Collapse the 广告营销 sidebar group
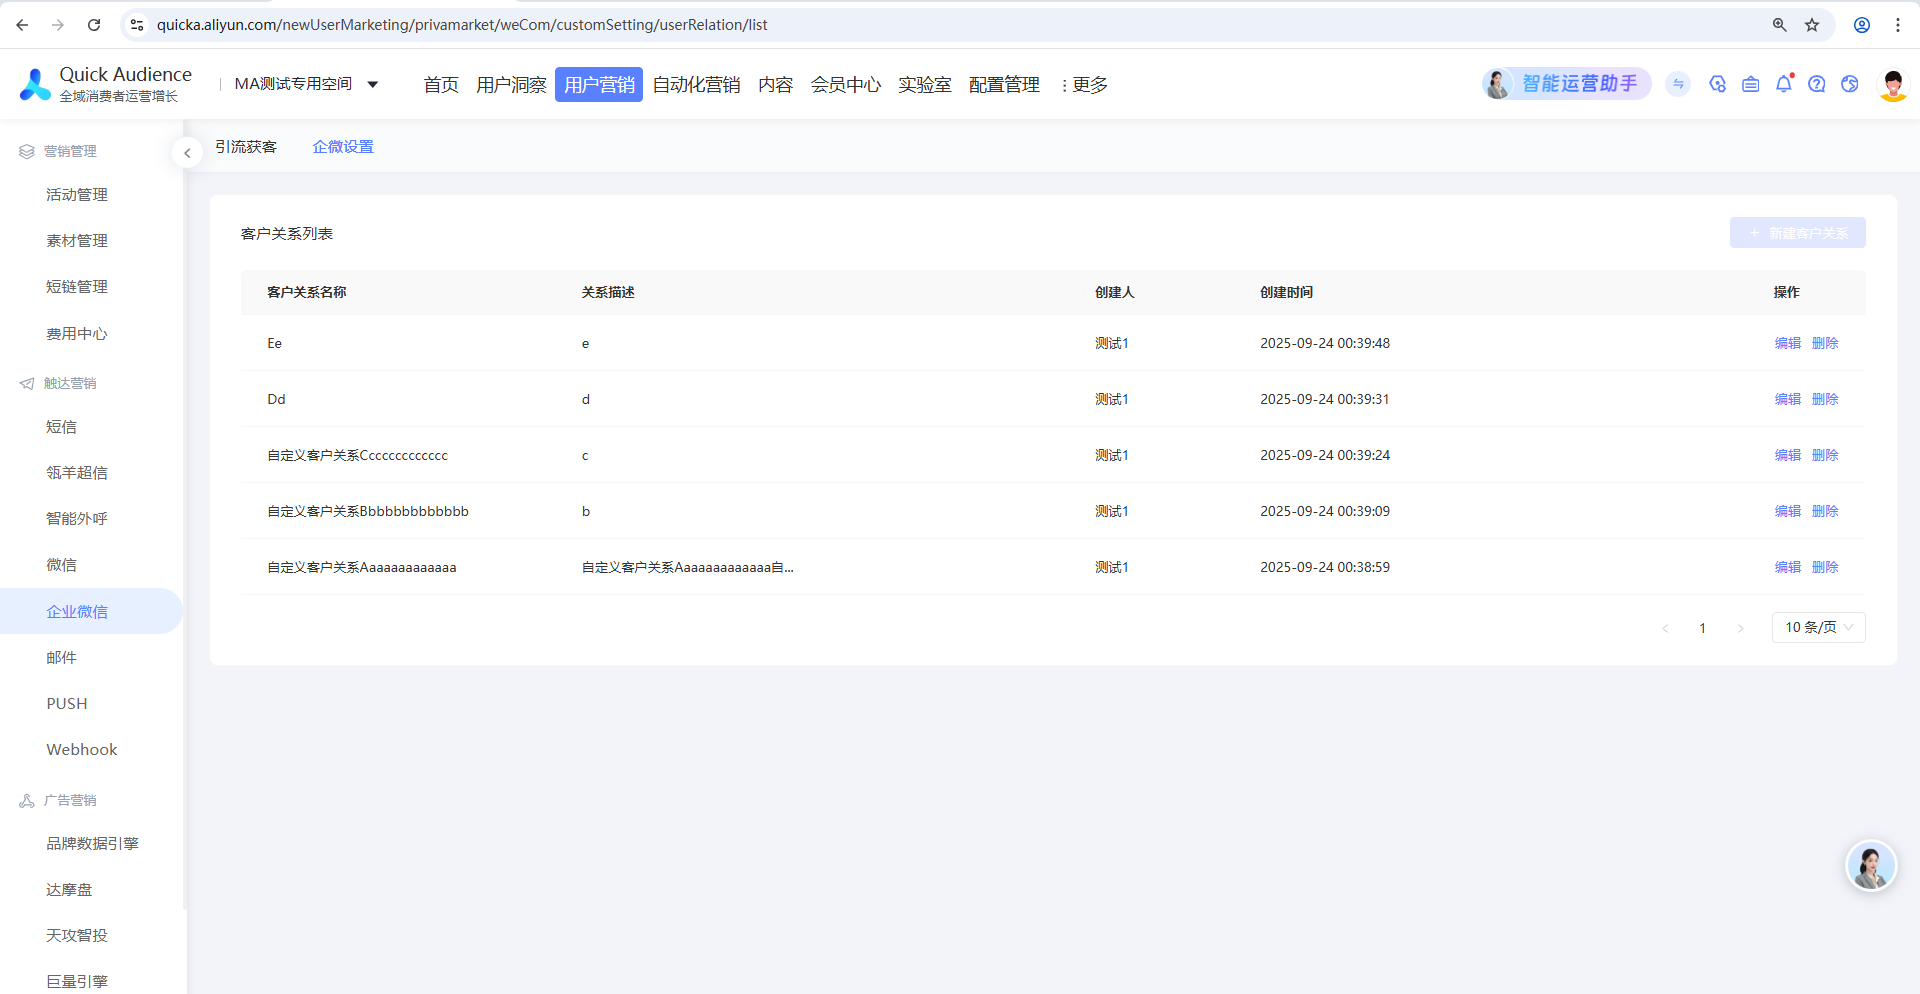 point(58,800)
